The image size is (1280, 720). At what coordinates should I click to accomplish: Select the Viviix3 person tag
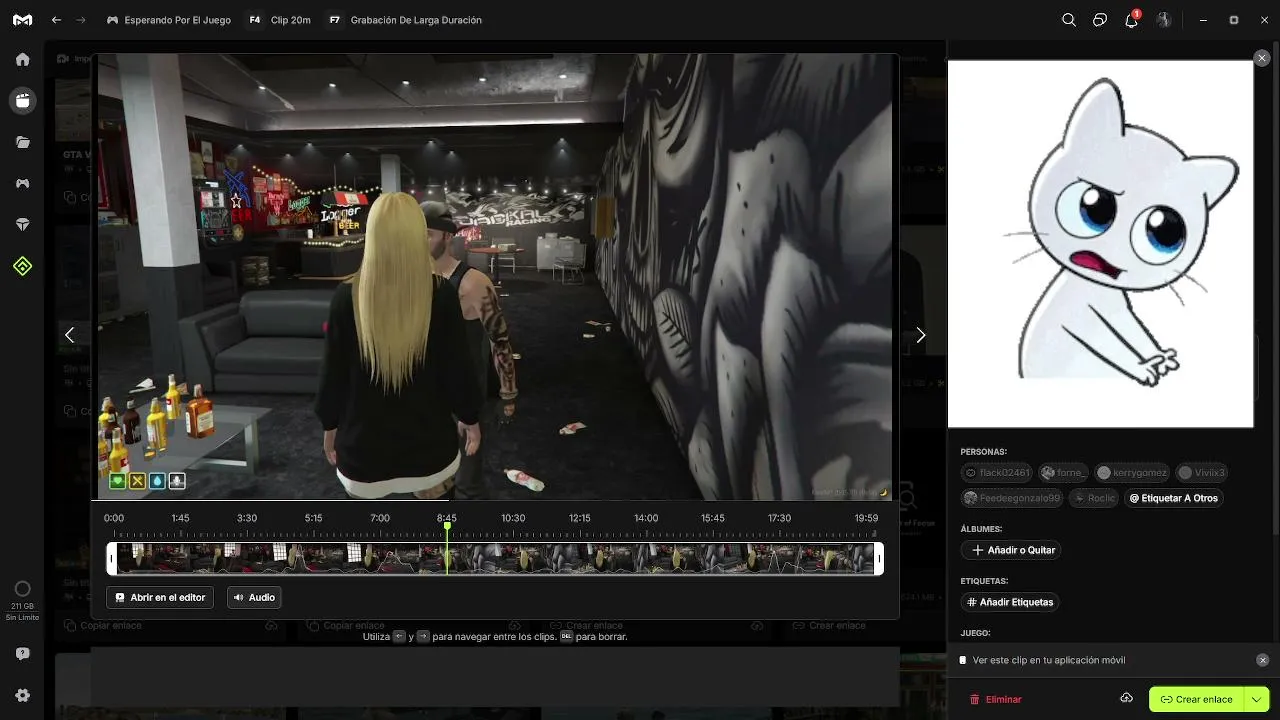pos(1201,472)
